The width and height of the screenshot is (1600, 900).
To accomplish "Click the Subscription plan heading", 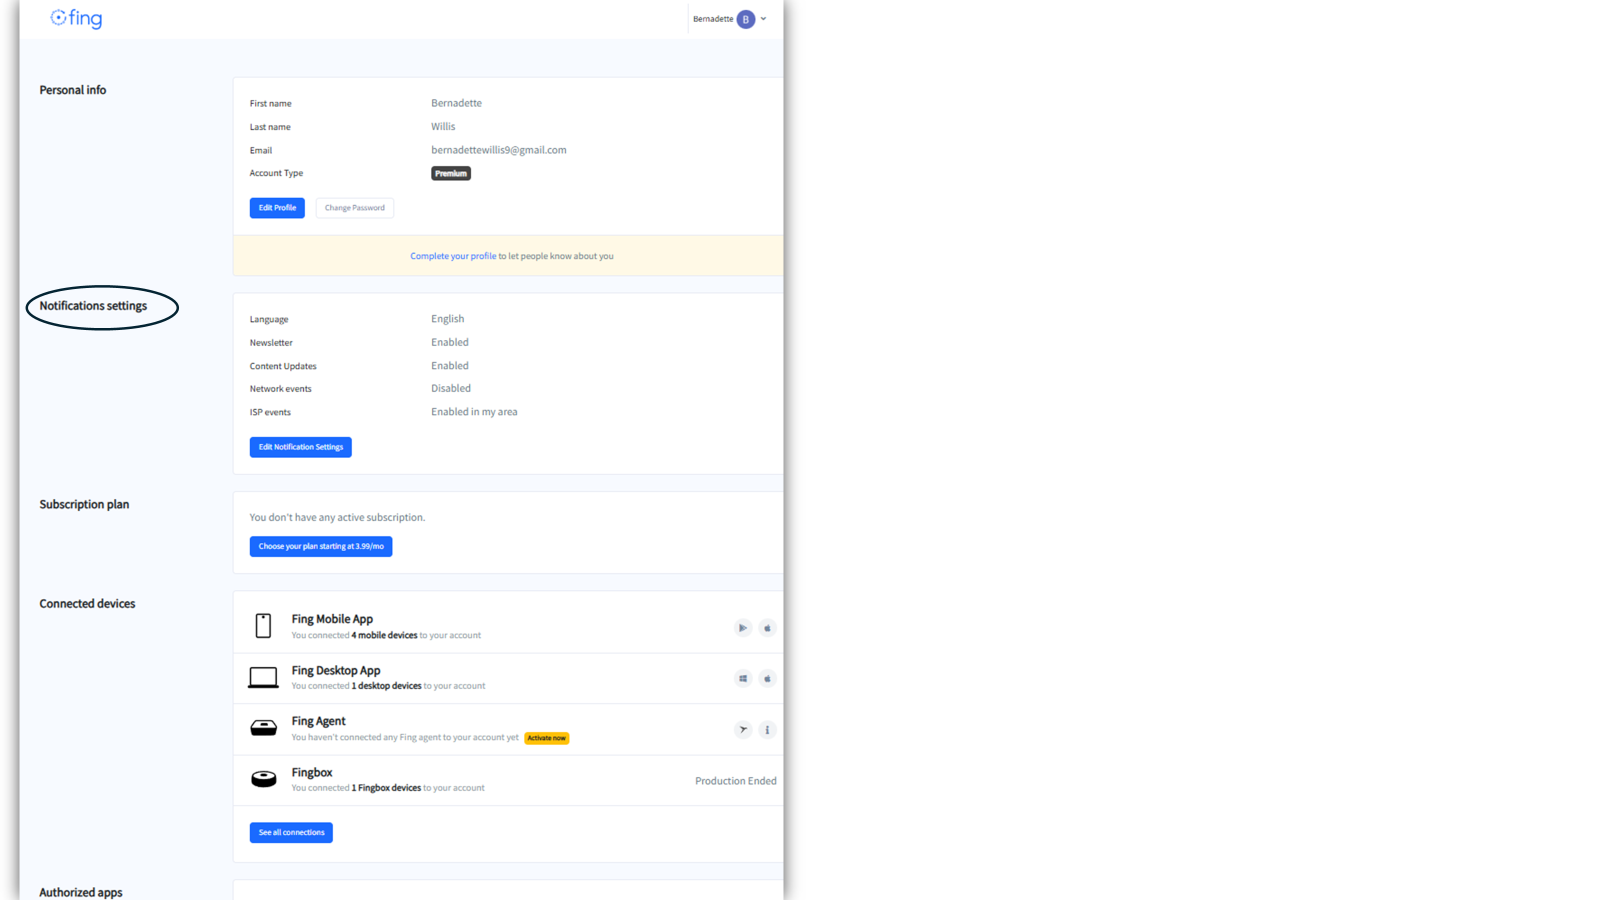I will 84,504.
